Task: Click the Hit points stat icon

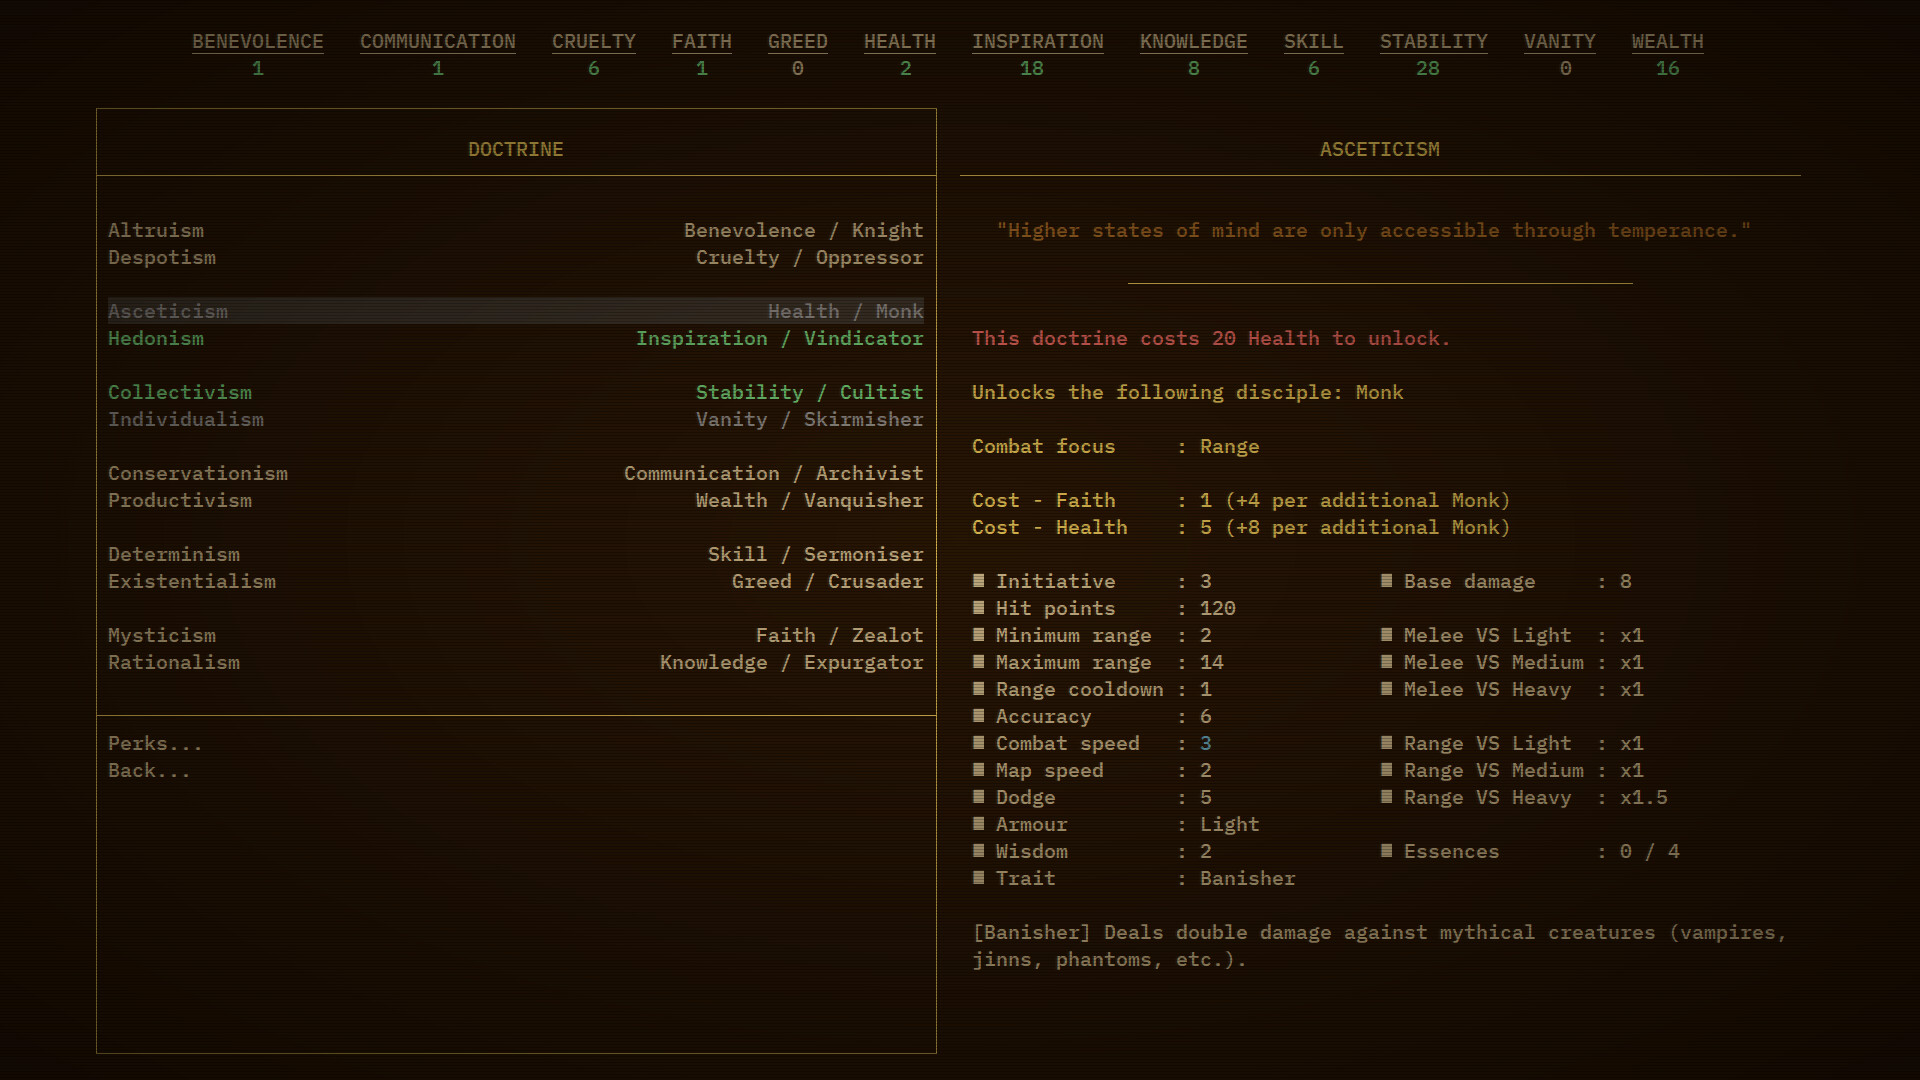Action: tap(978, 608)
